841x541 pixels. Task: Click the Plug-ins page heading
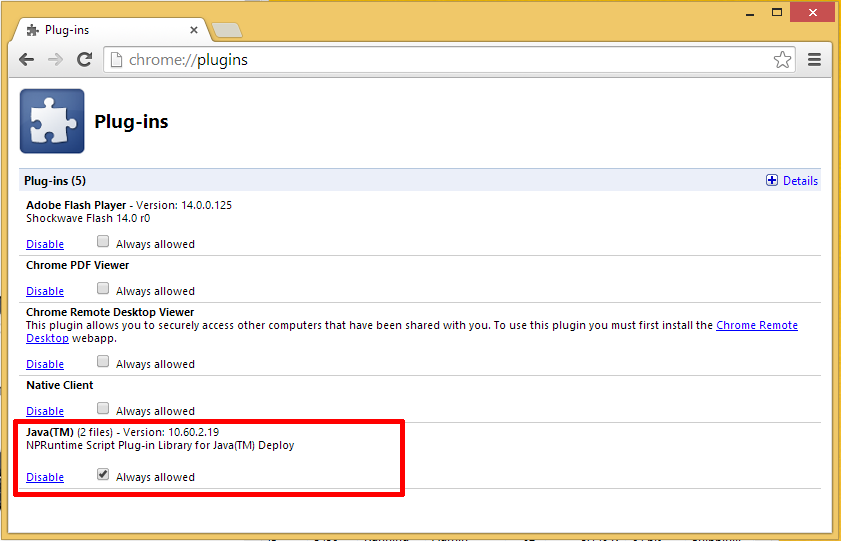tap(131, 122)
